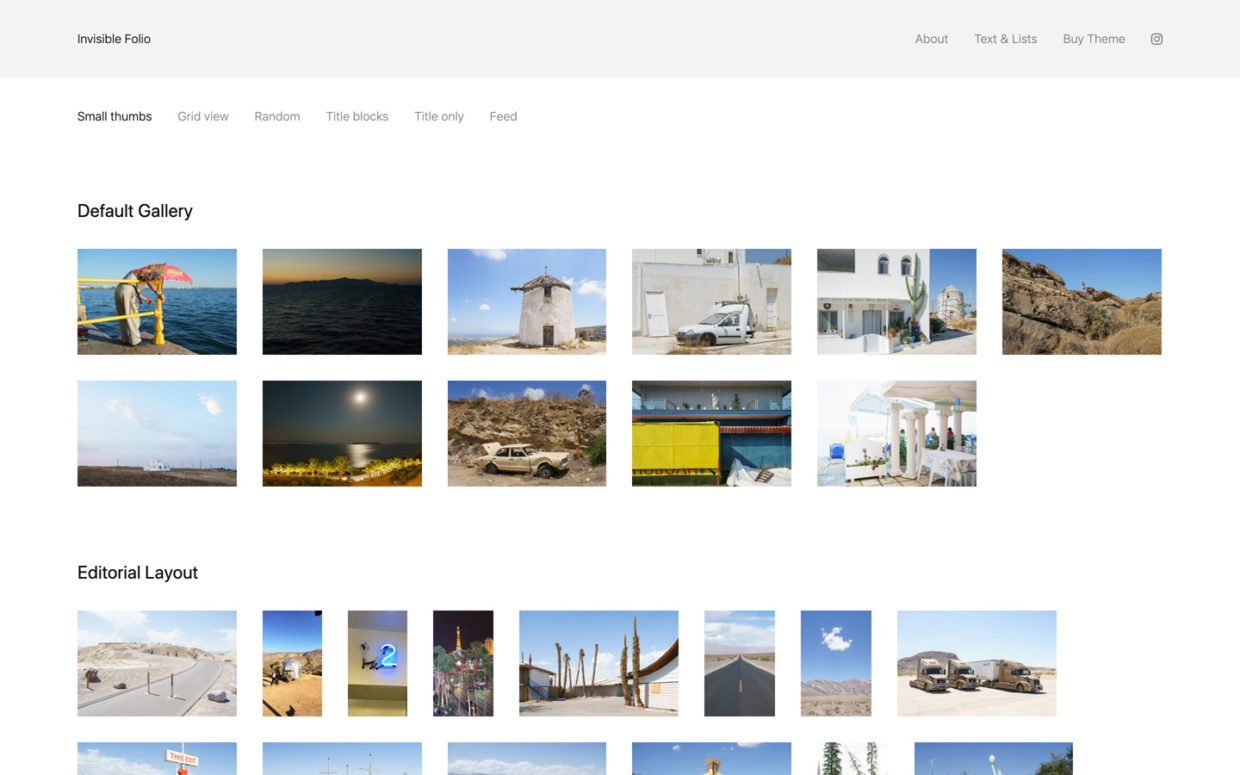Viewport: 1240px width, 775px height.
Task: Visit the Text & Lists page
Action: [1005, 39]
